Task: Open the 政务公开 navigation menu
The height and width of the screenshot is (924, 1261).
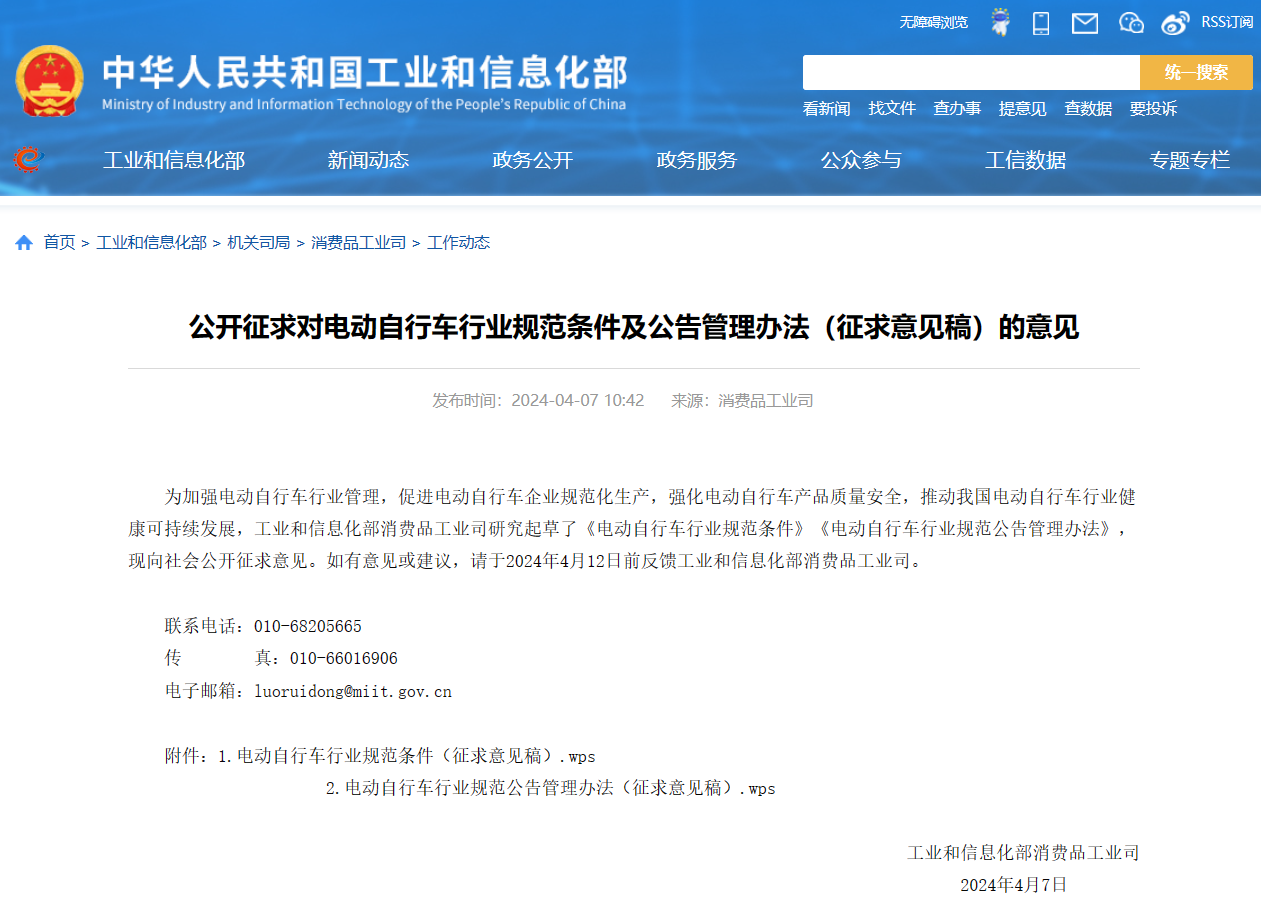Action: (532, 160)
